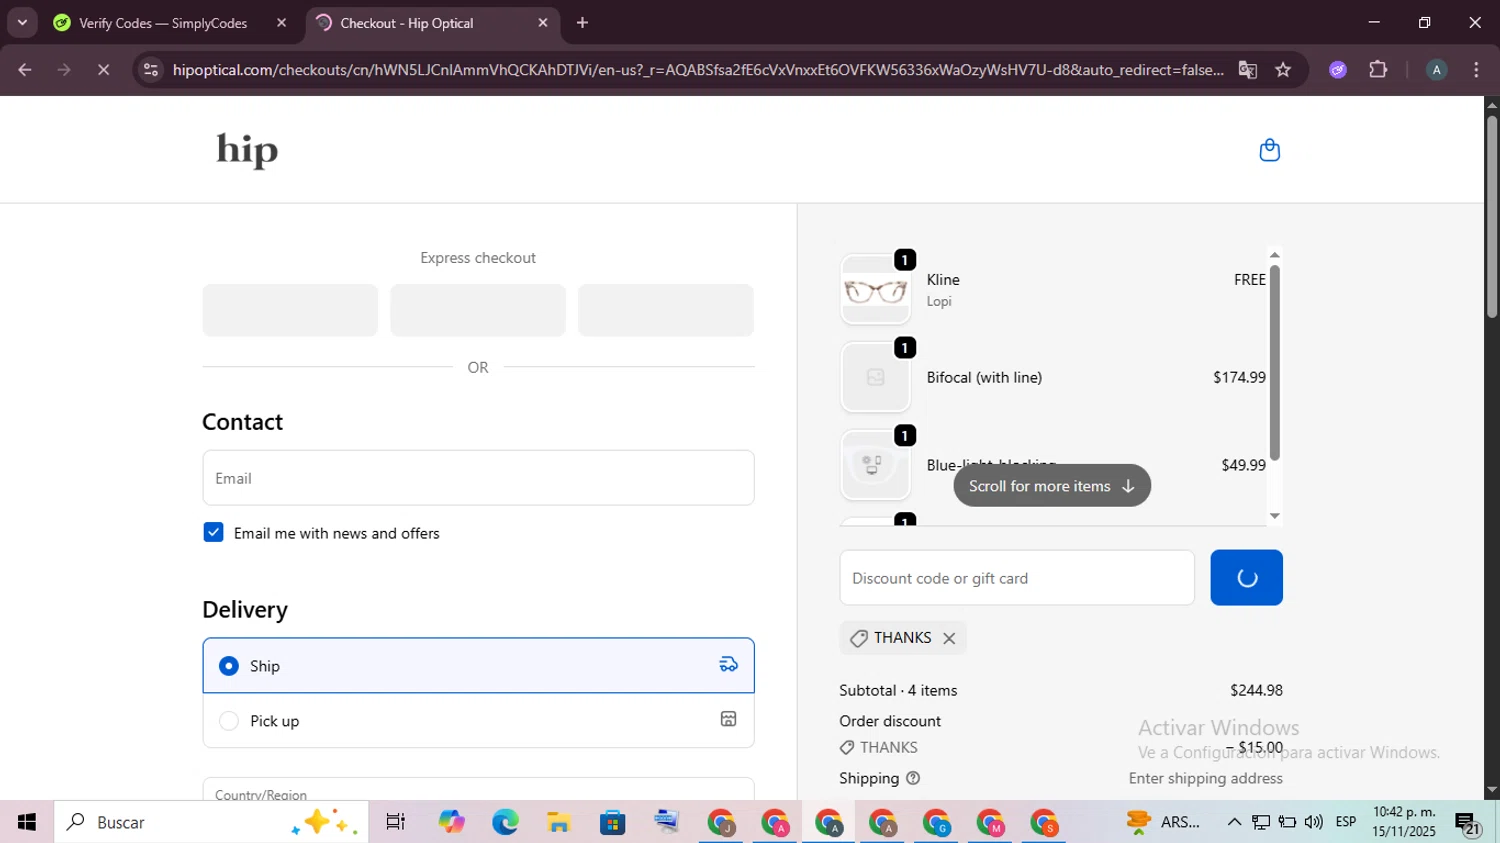Open the notification center icon
Image resolution: width=1500 pixels, height=843 pixels.
(1468, 823)
